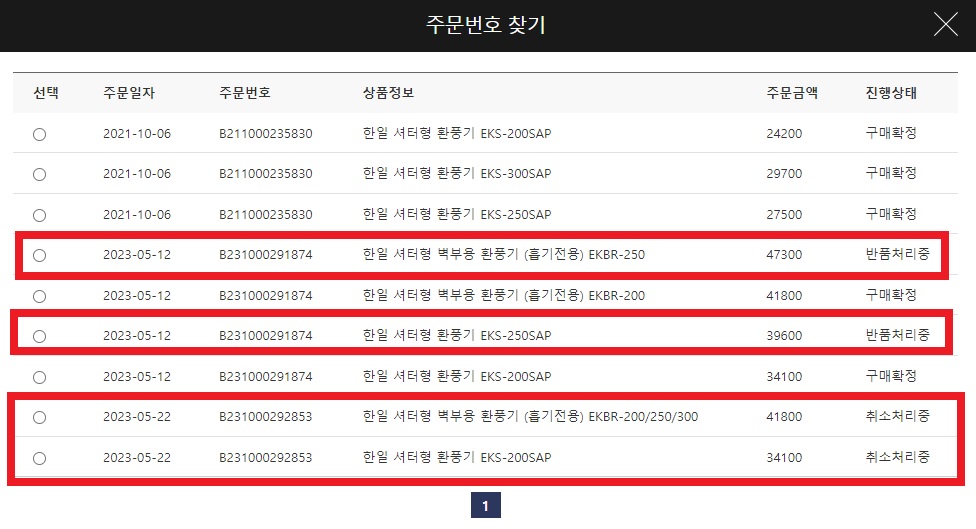
Task: Click order number B231000292853 in EKBR-200/250/300 row
Action: [x=266, y=416]
